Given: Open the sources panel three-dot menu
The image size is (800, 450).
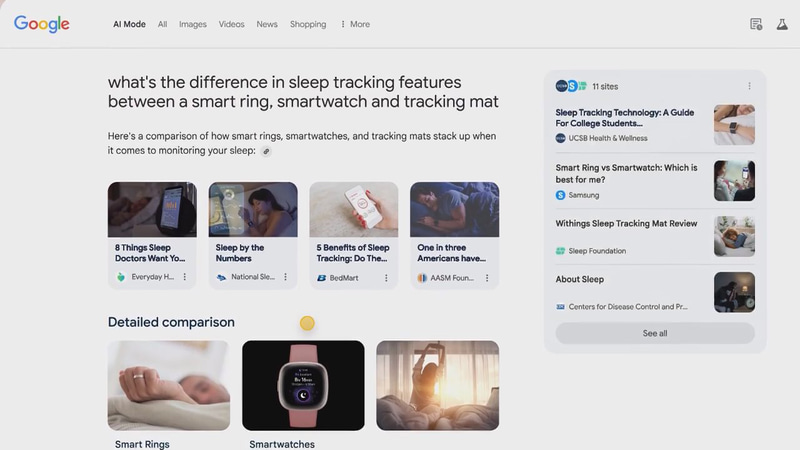Looking at the screenshot, I should coord(749,86).
